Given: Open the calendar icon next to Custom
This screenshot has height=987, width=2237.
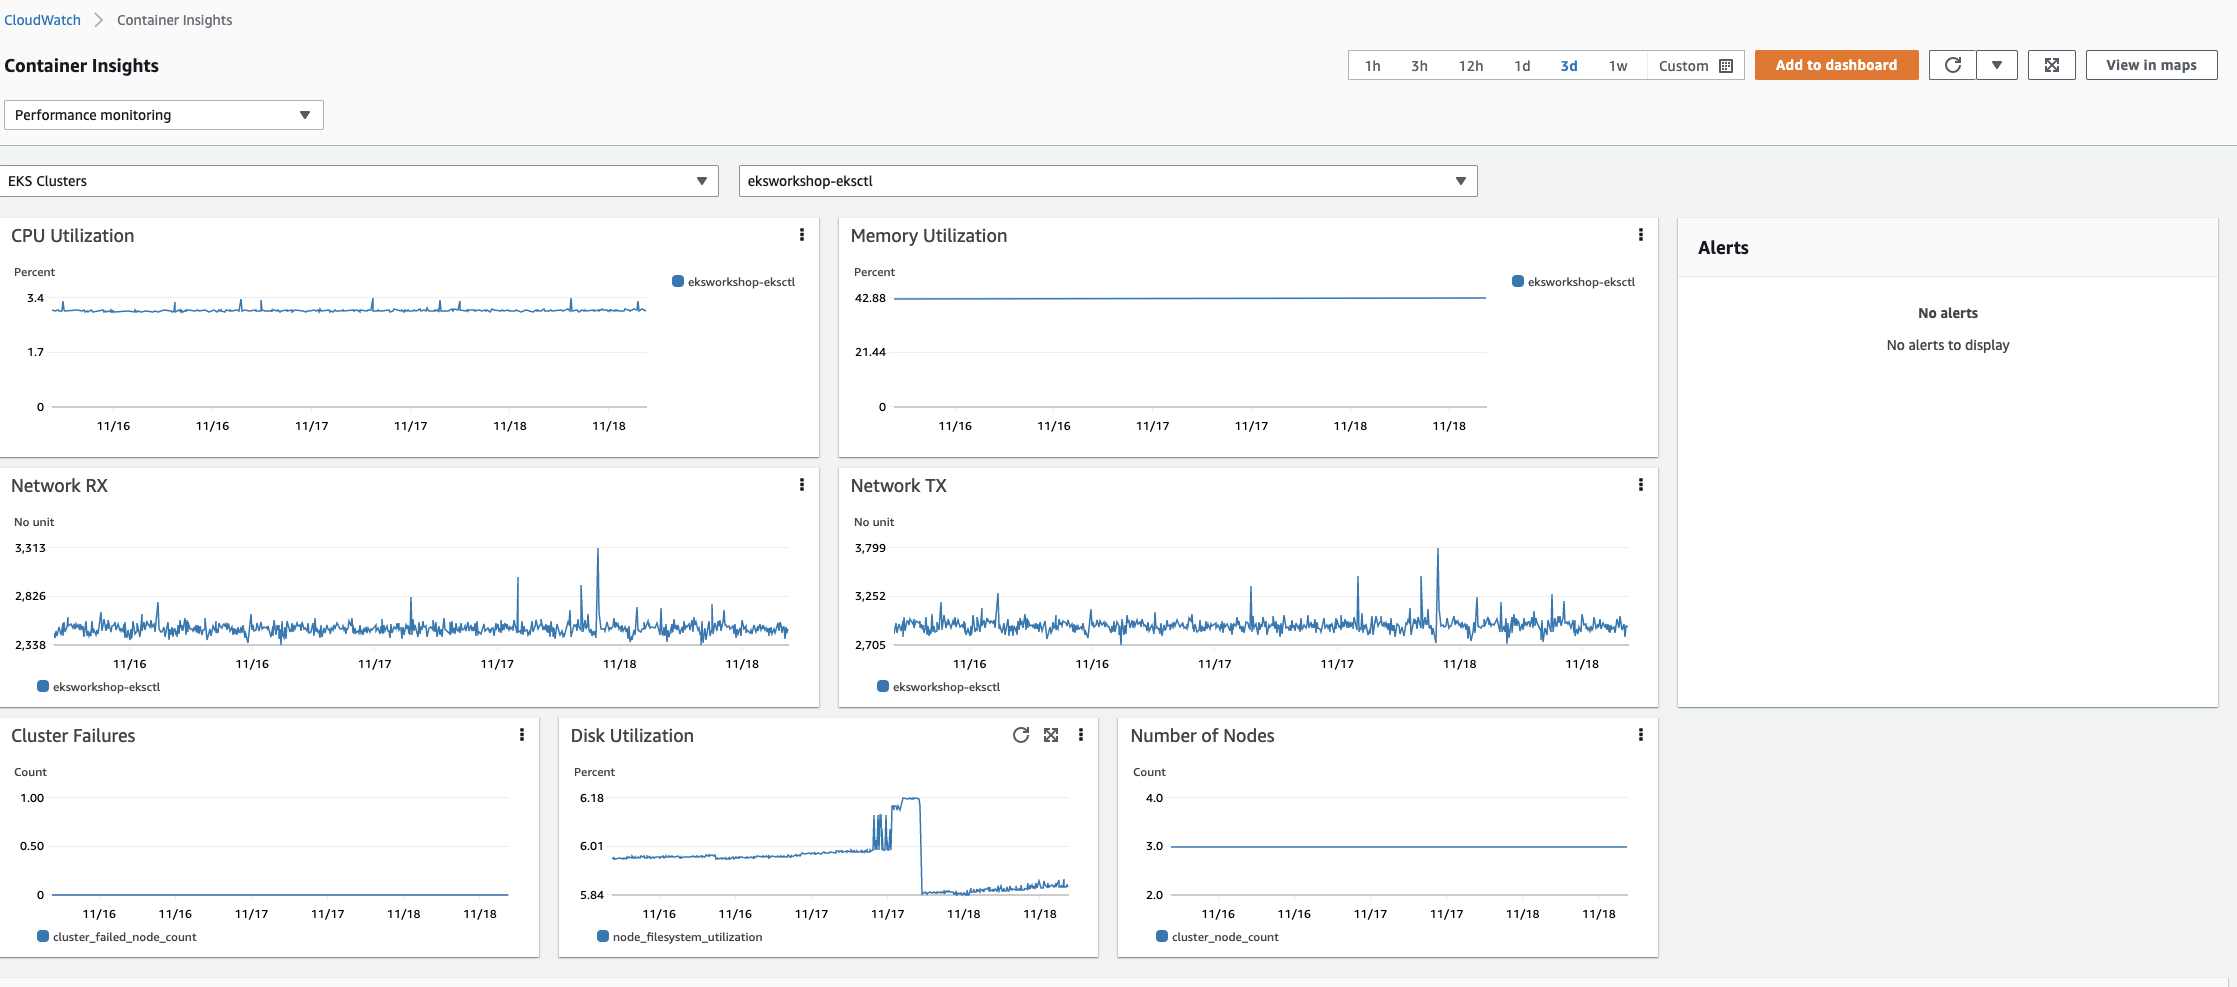Looking at the screenshot, I should click(x=1726, y=65).
